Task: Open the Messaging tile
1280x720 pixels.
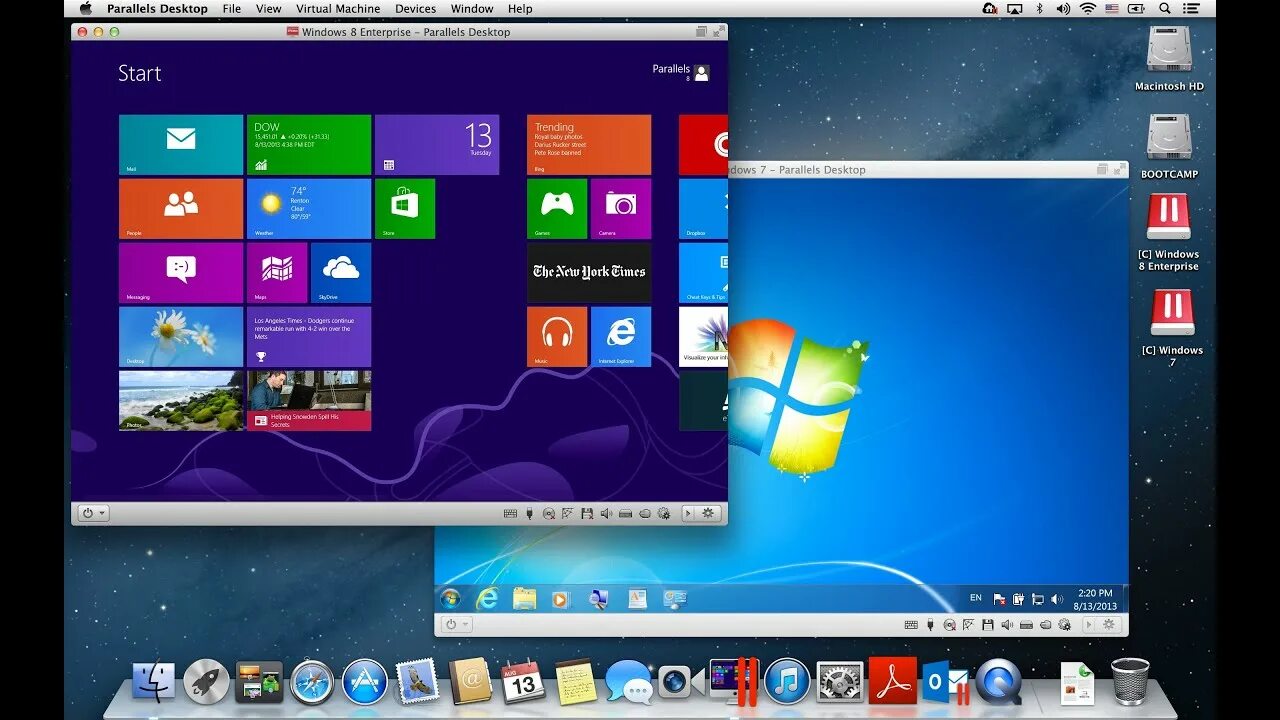Action: pos(181,273)
